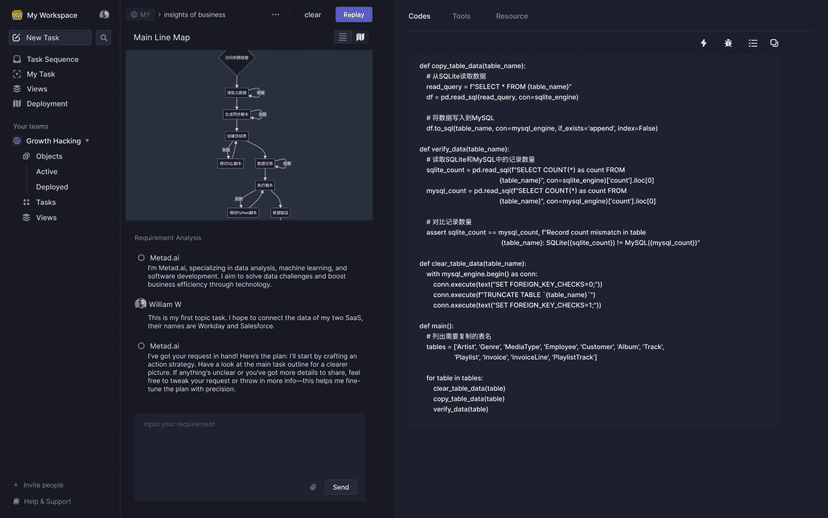Click the Help & Support icon
This screenshot has width=828, height=518.
[16, 501]
